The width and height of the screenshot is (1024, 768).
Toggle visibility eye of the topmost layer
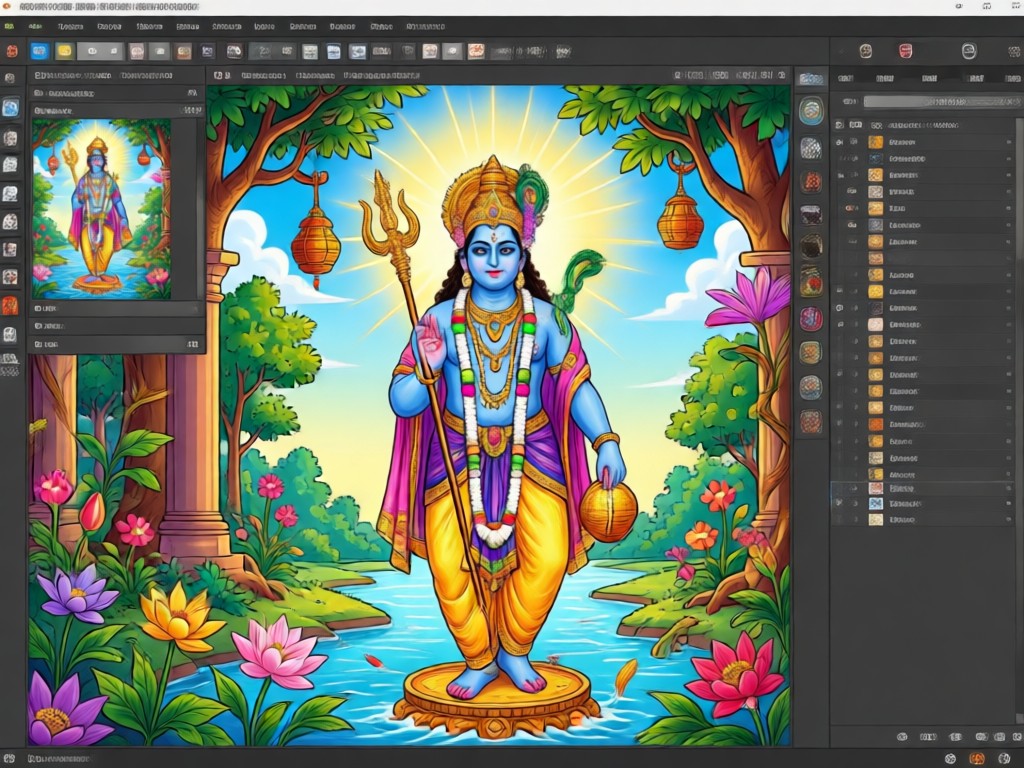point(840,142)
